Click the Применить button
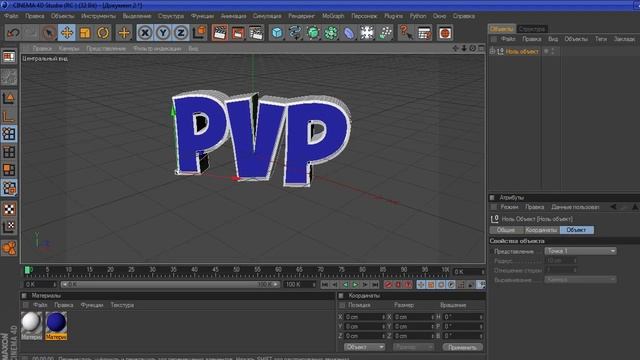This screenshot has height=360, width=640. pos(462,347)
